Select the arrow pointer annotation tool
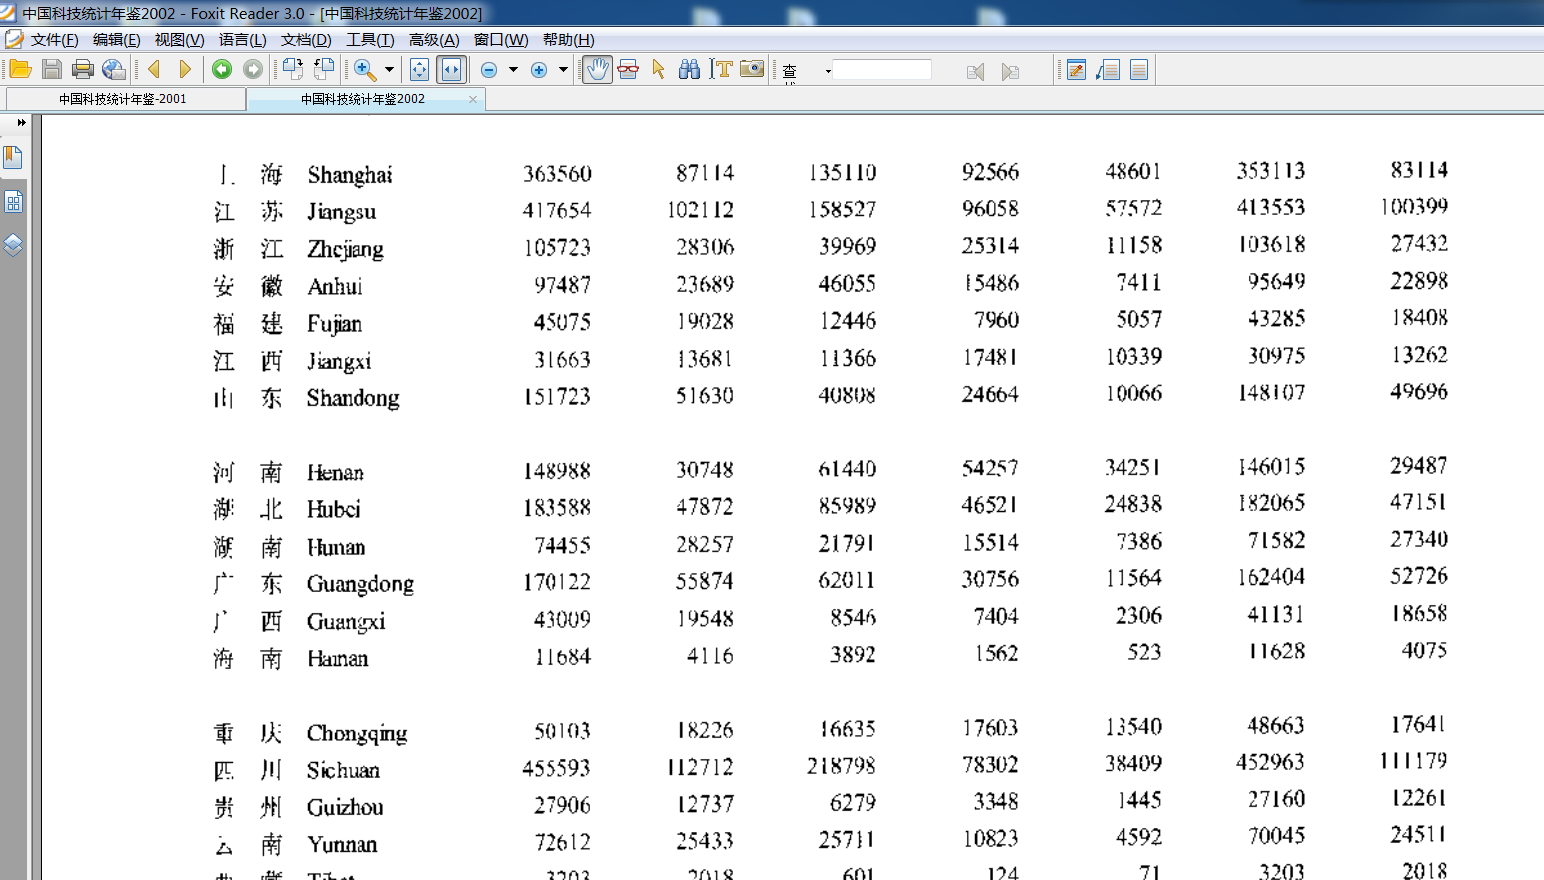This screenshot has height=880, width=1544. pyautogui.click(x=658, y=69)
